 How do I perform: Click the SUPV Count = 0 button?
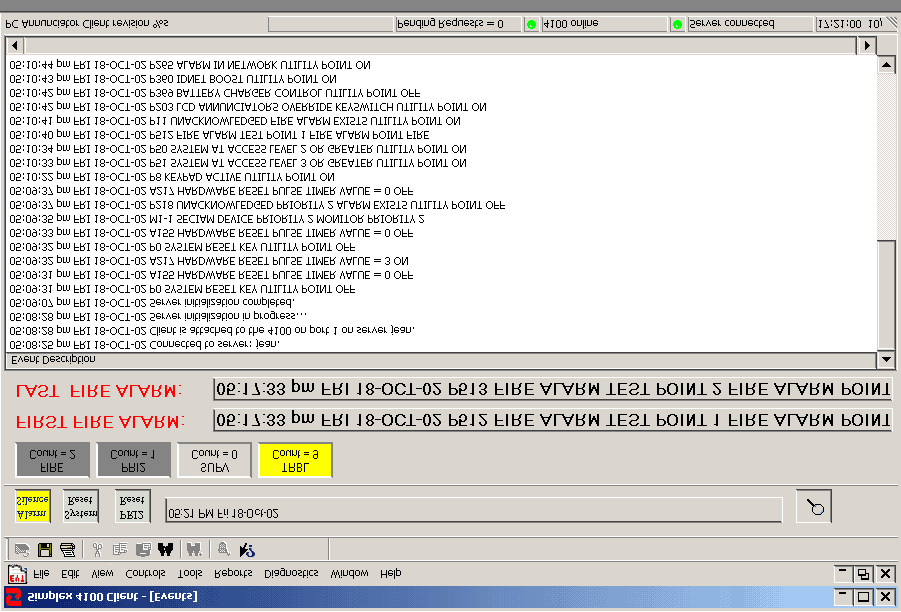214,460
